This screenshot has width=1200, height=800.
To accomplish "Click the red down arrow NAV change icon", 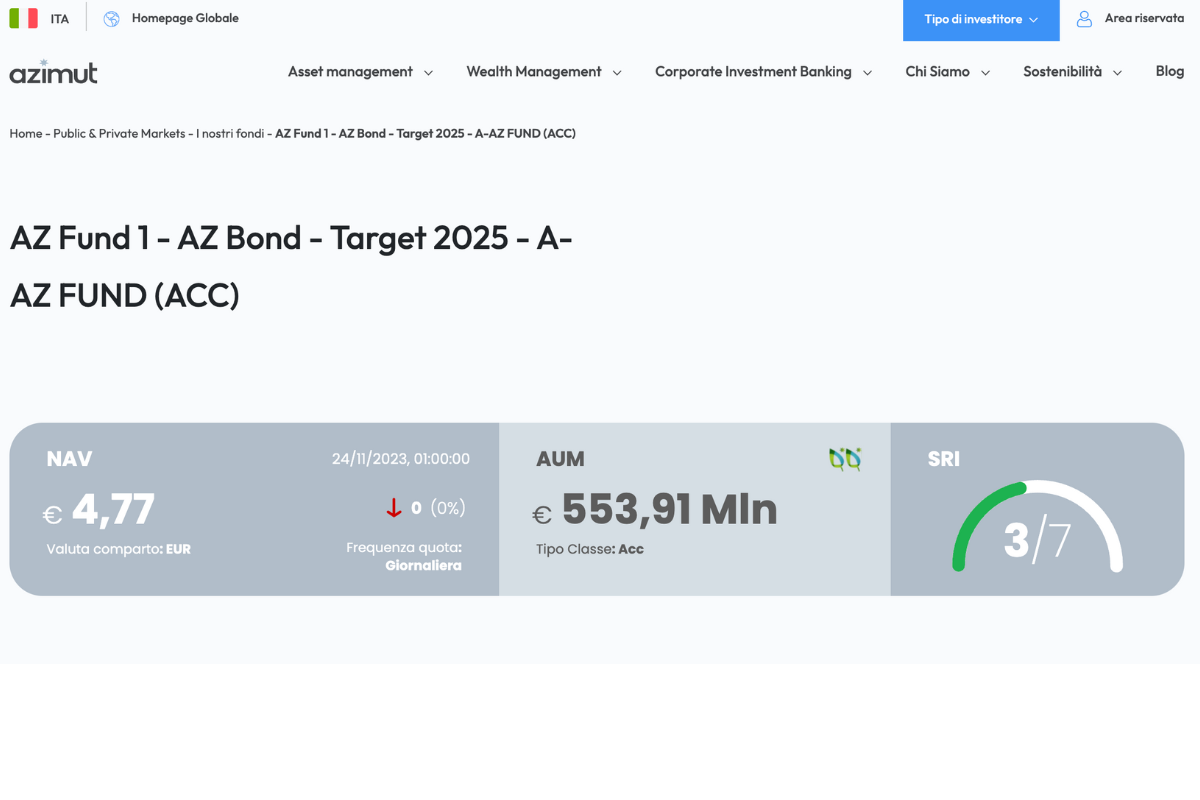I will tap(394, 508).
